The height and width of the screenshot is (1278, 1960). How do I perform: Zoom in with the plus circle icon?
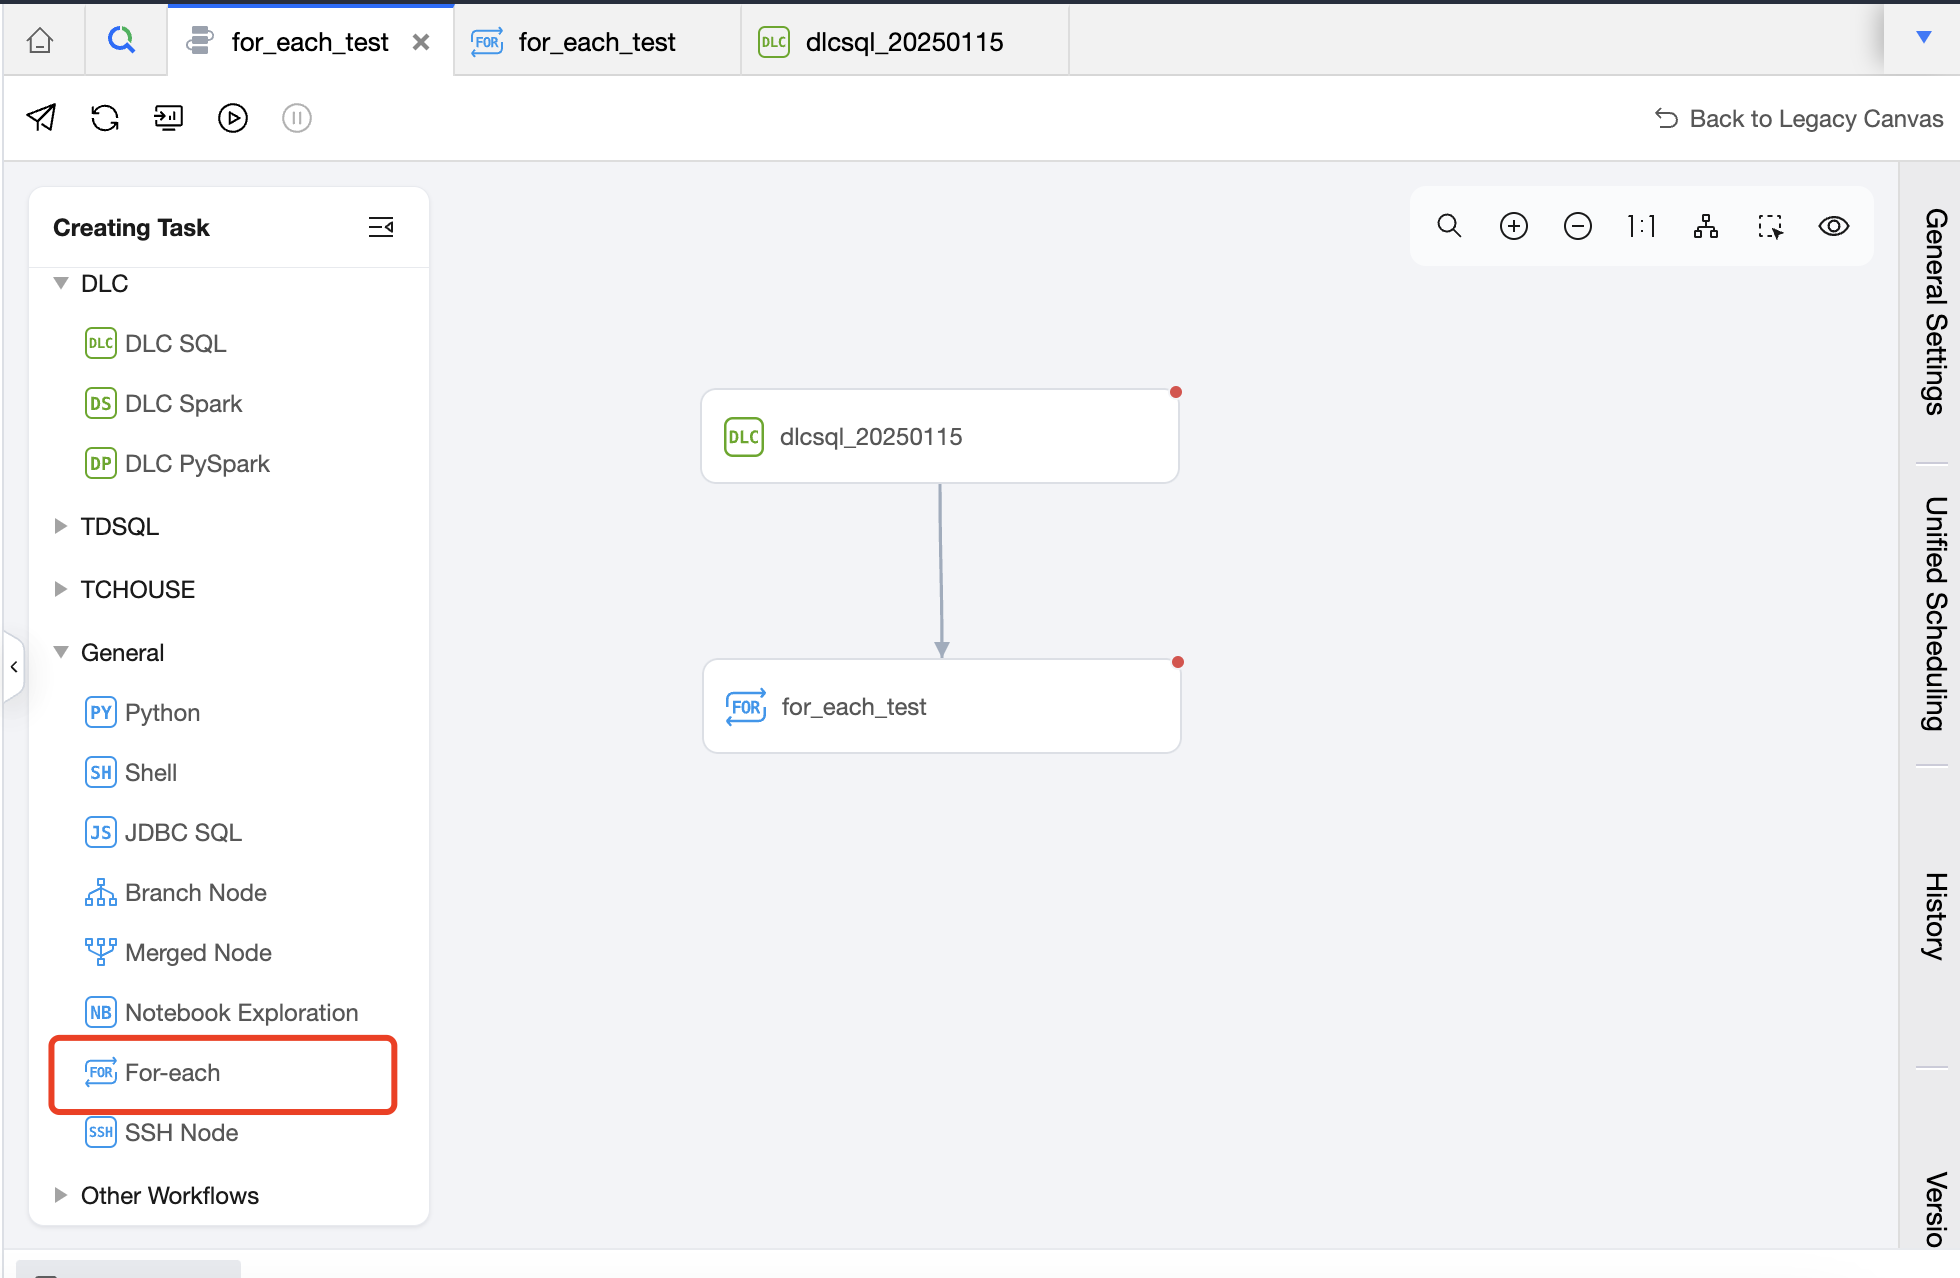pyautogui.click(x=1514, y=226)
